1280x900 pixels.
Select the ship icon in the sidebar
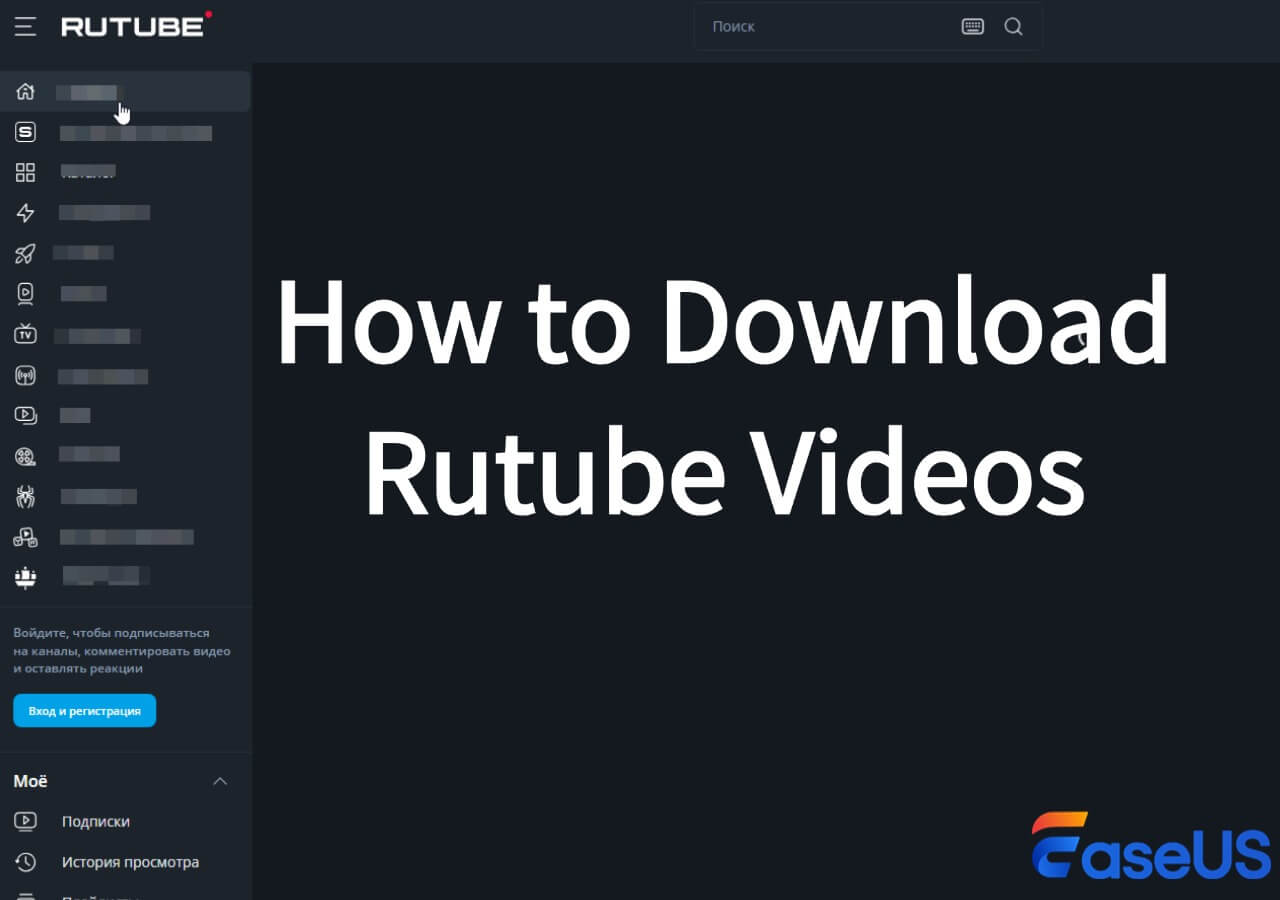tap(25, 577)
